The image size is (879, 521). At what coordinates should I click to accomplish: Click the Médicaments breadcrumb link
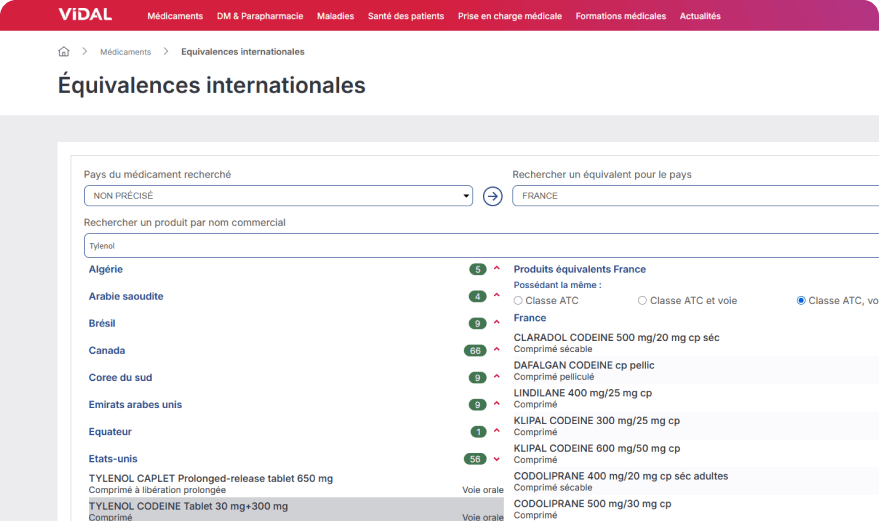click(126, 52)
